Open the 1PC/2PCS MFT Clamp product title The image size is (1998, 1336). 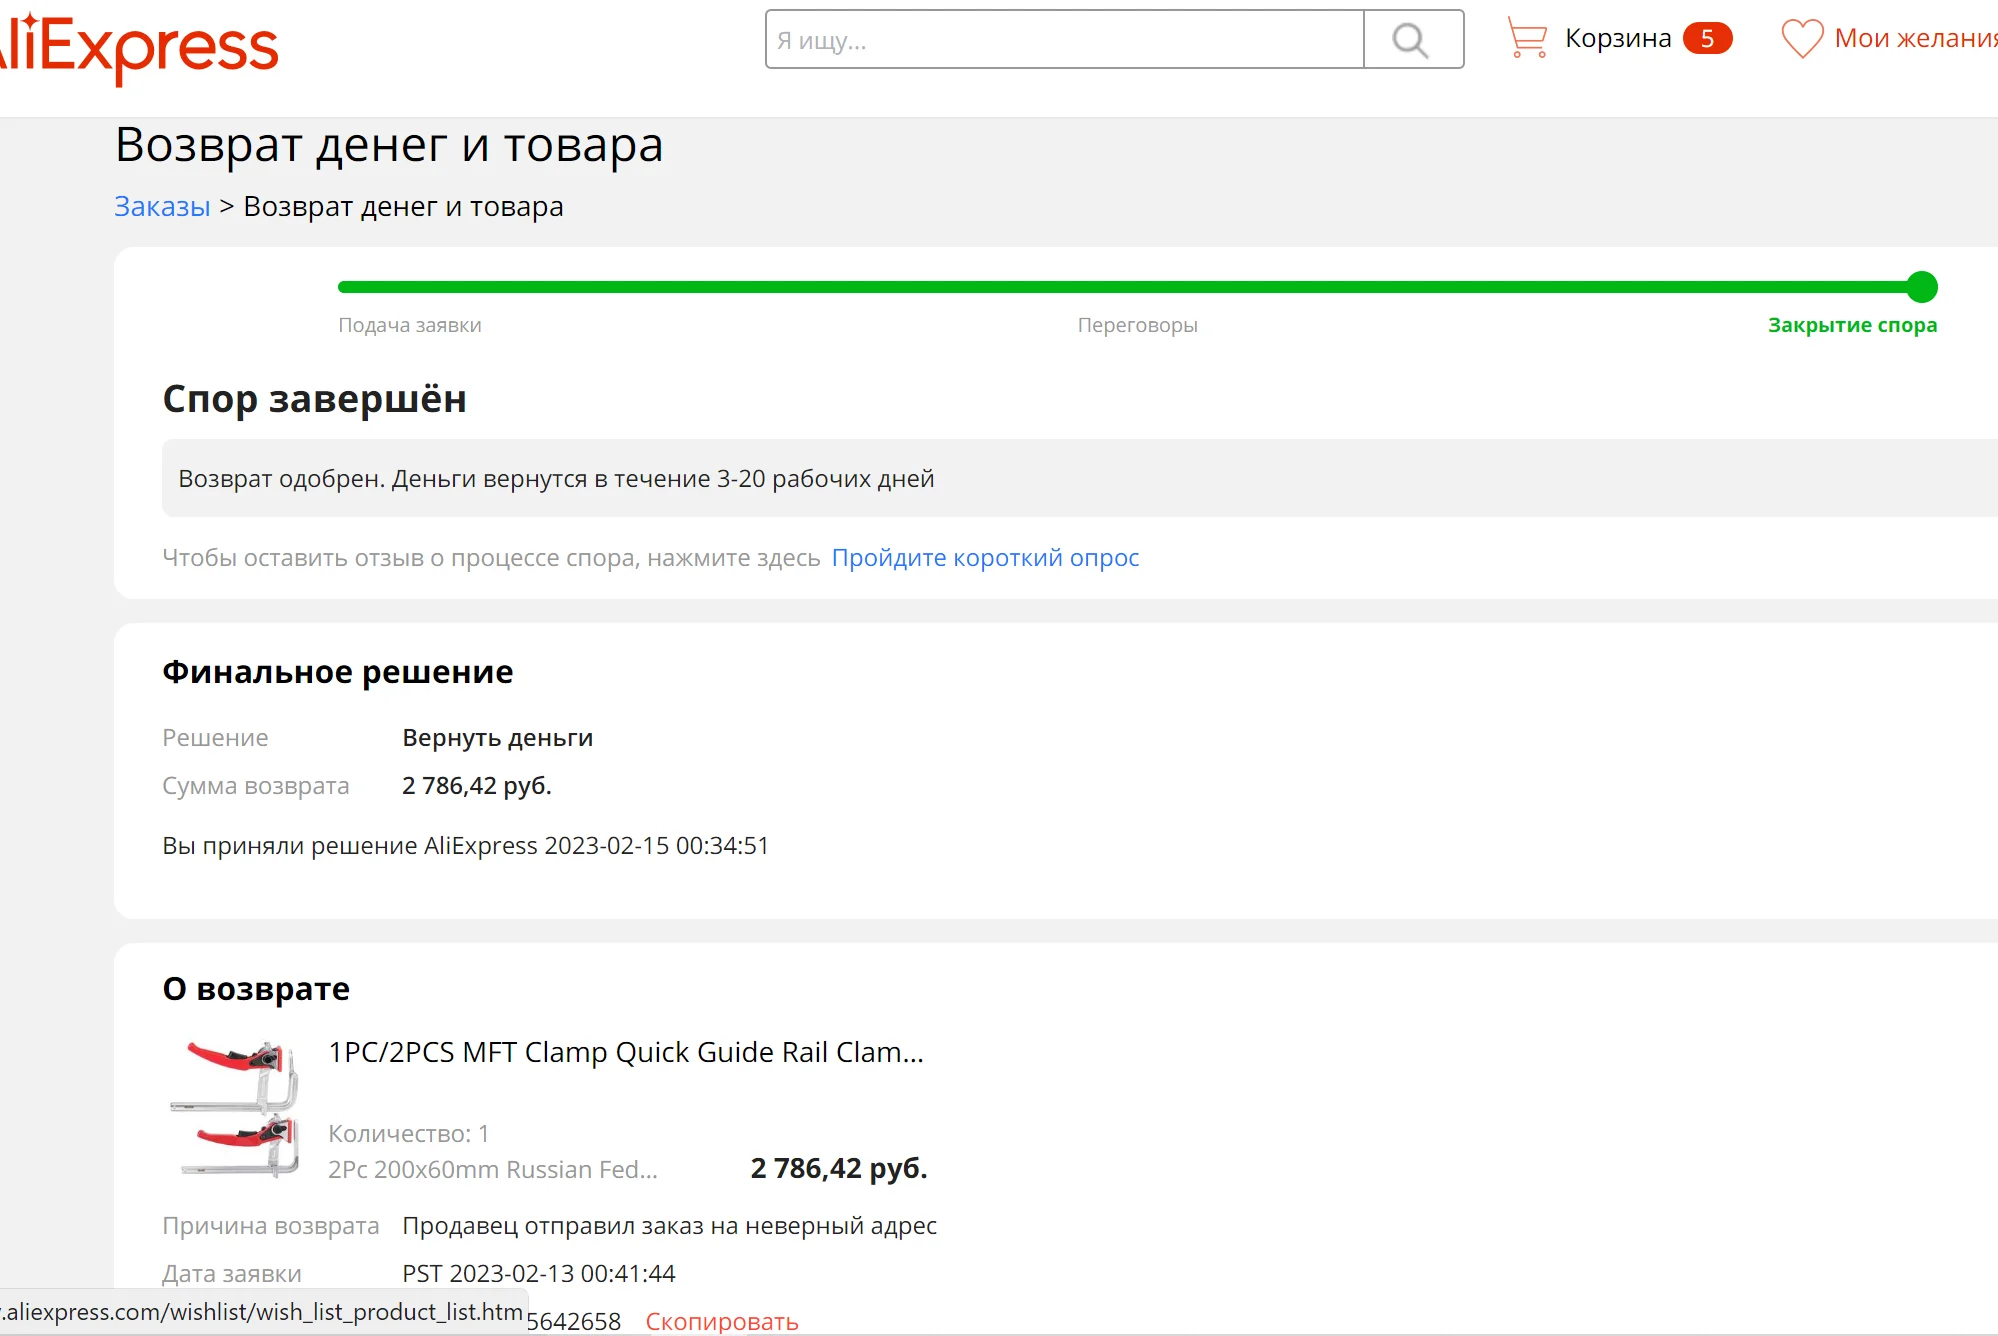(626, 1052)
